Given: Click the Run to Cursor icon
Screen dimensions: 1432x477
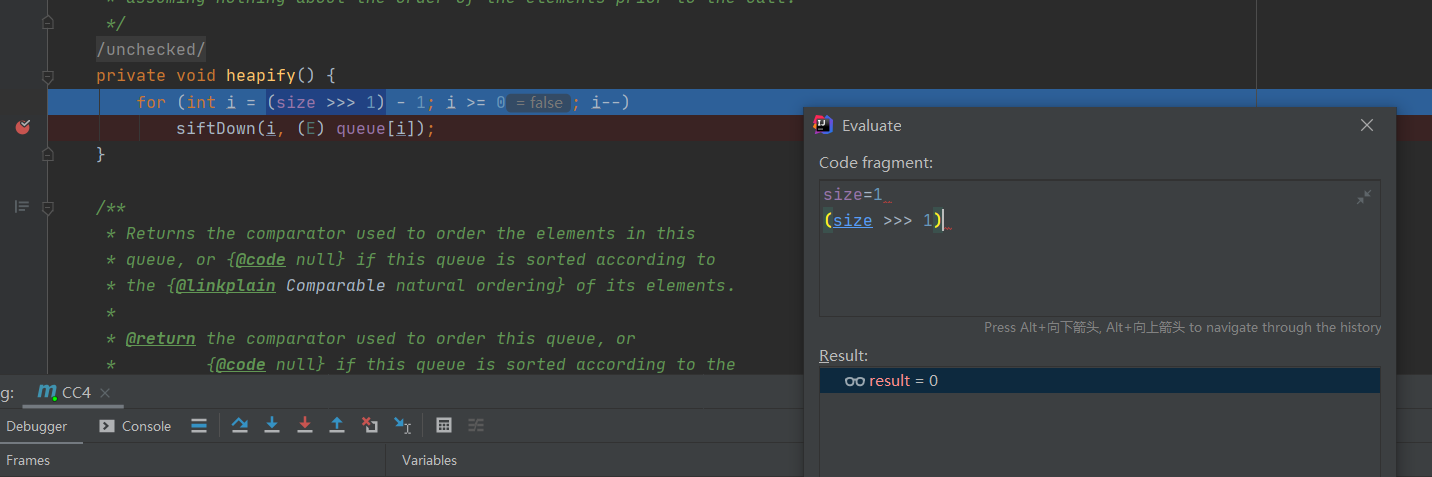Looking at the screenshot, I should [x=403, y=425].
